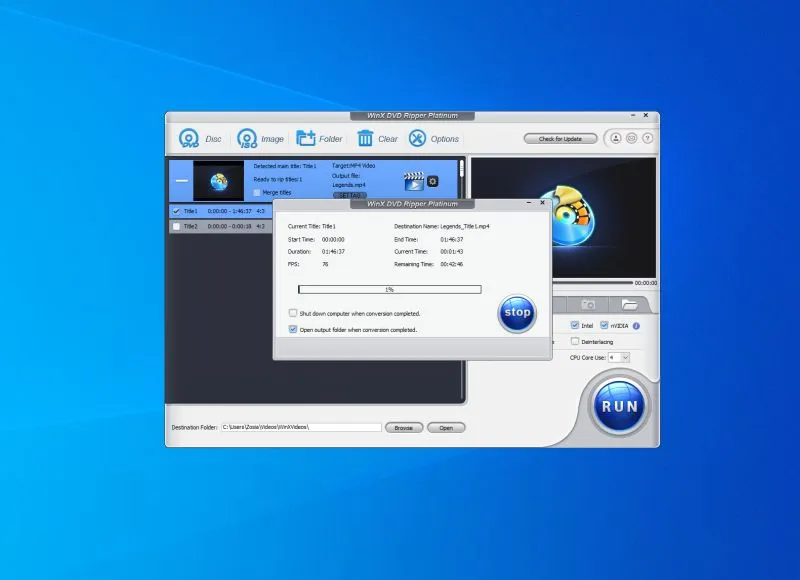Click the Destination Folder path field
The image size is (800, 580).
300,427
